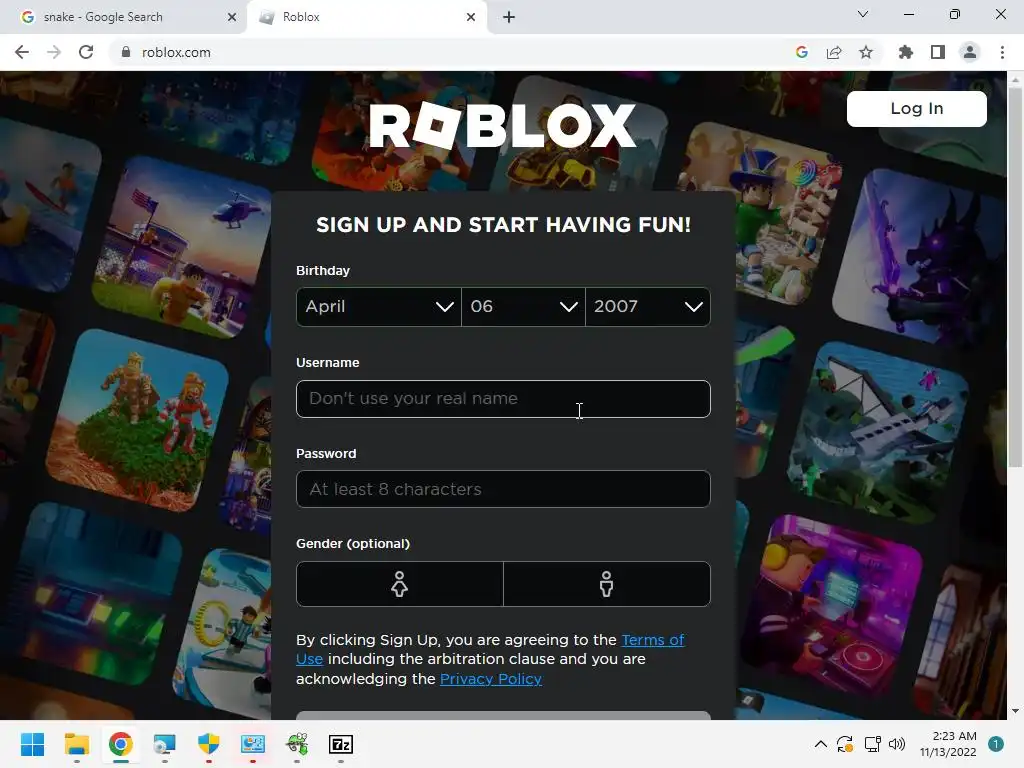Click the page vertical scrollbar
Viewport: 1024px width, 768px height.
(1015, 278)
